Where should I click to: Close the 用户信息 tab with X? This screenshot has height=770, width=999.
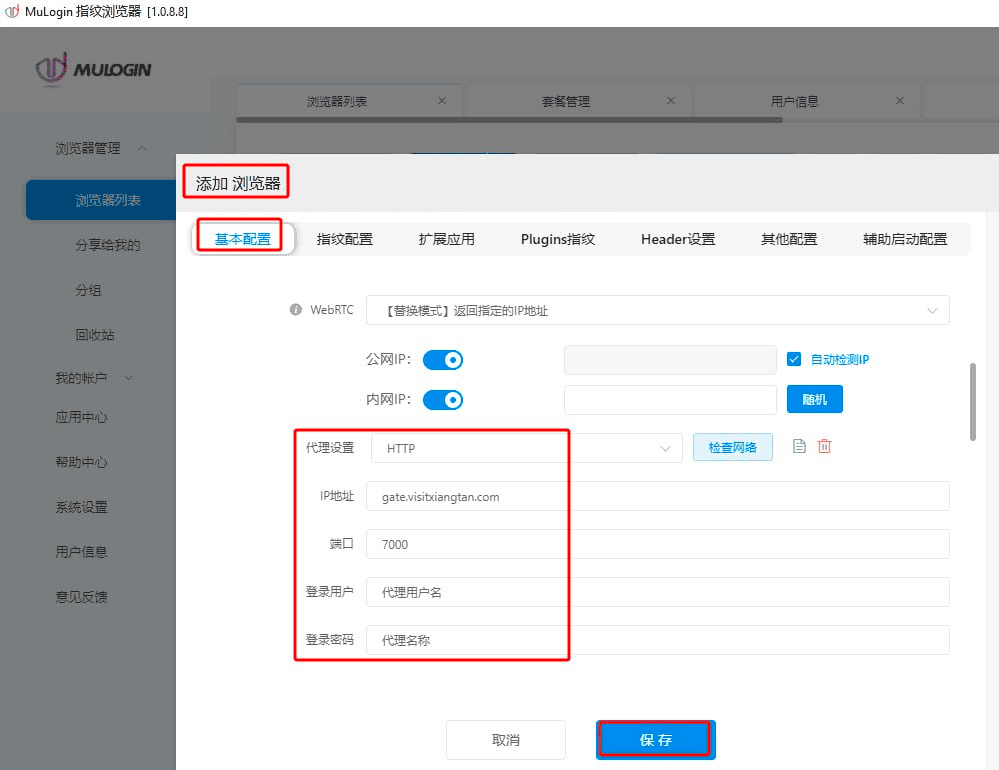(x=900, y=101)
